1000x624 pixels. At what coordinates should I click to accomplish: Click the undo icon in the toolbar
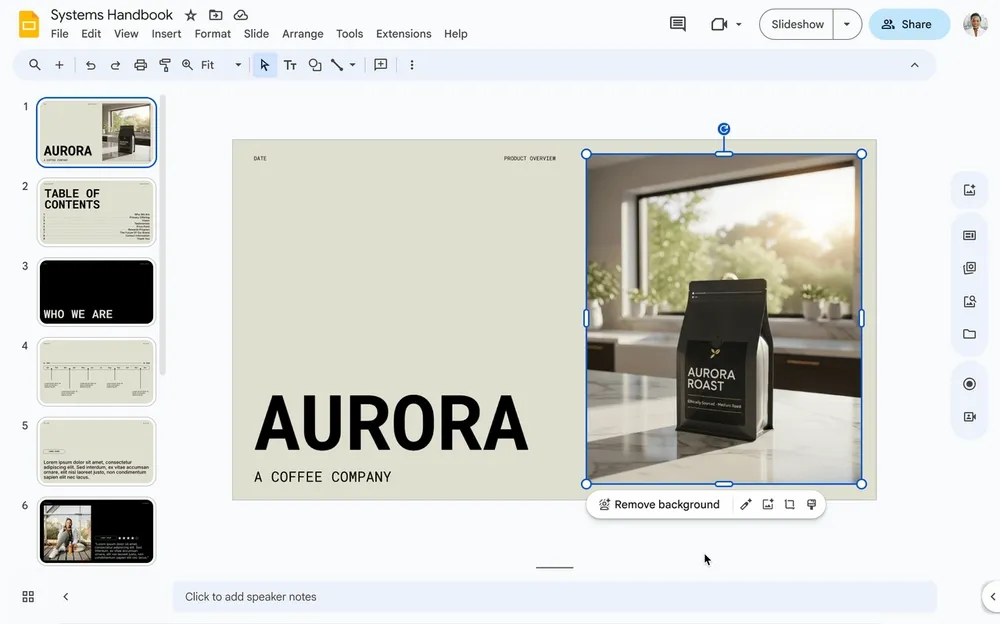[90, 64]
